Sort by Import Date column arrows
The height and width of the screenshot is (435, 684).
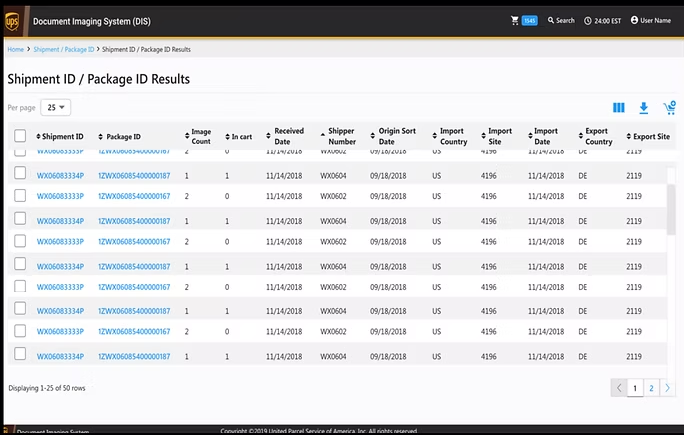[x=530, y=136]
